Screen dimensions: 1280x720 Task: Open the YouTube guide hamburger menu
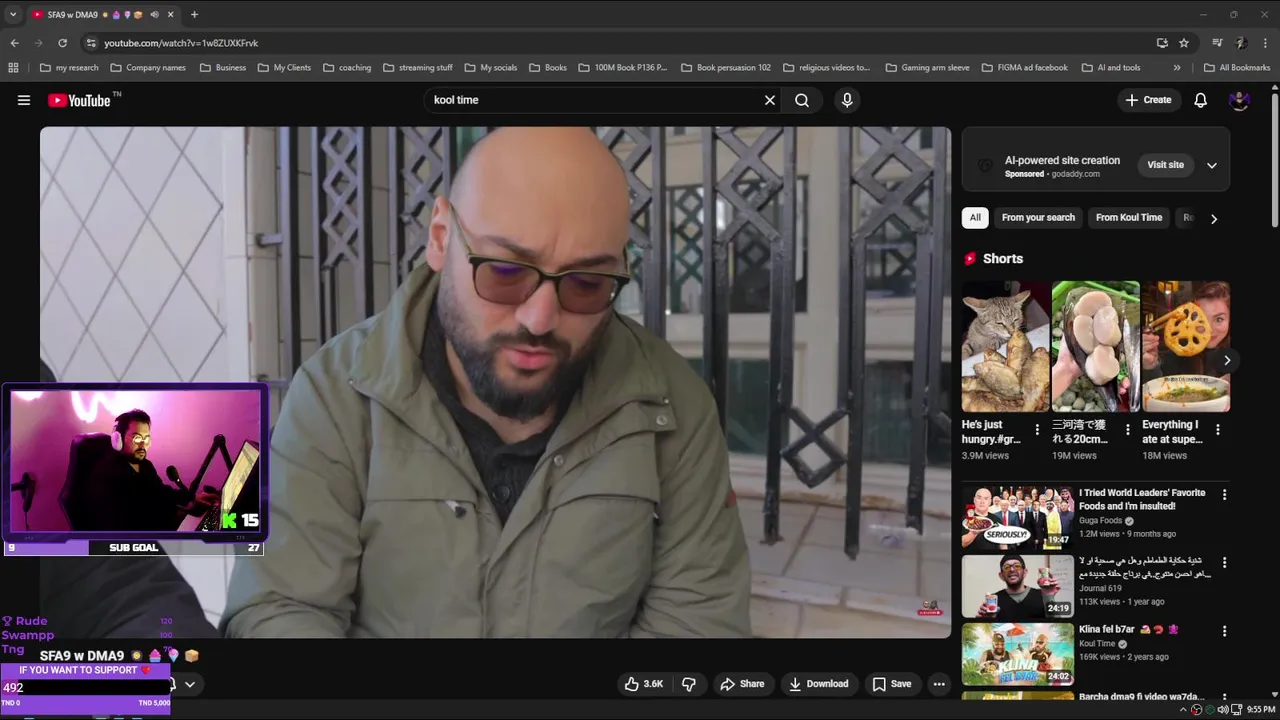click(24, 100)
